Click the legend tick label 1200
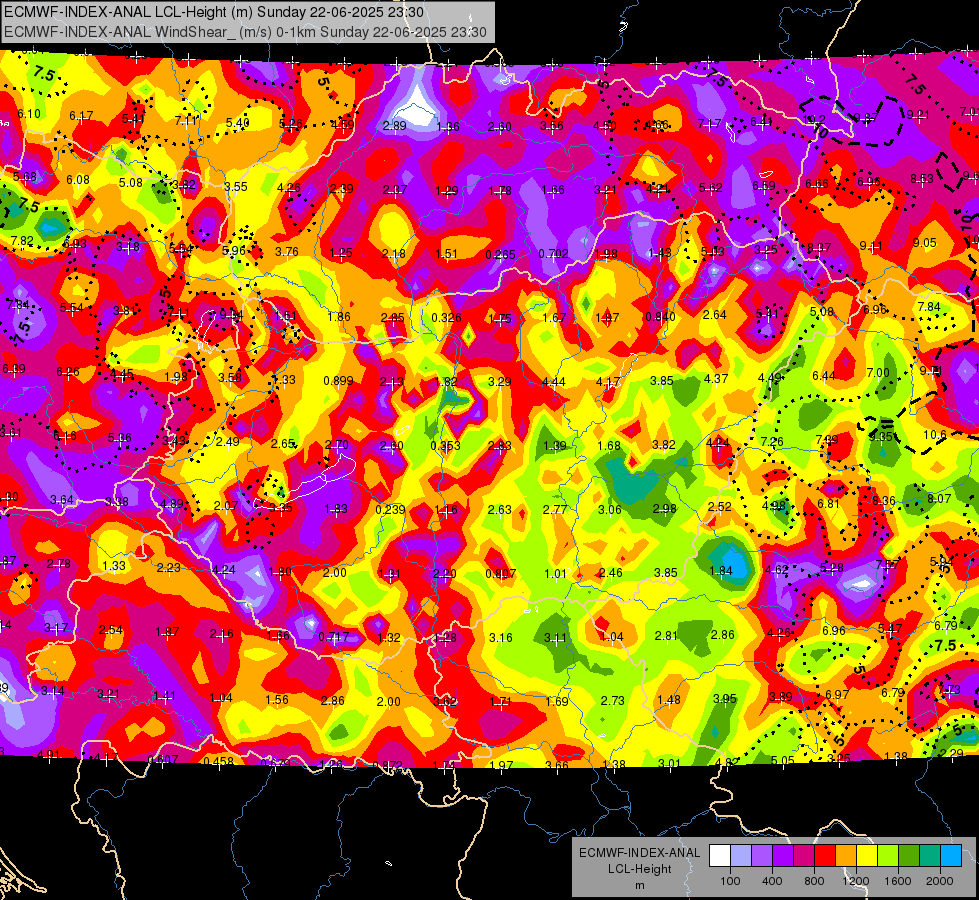The height and width of the screenshot is (900, 979). click(855, 881)
